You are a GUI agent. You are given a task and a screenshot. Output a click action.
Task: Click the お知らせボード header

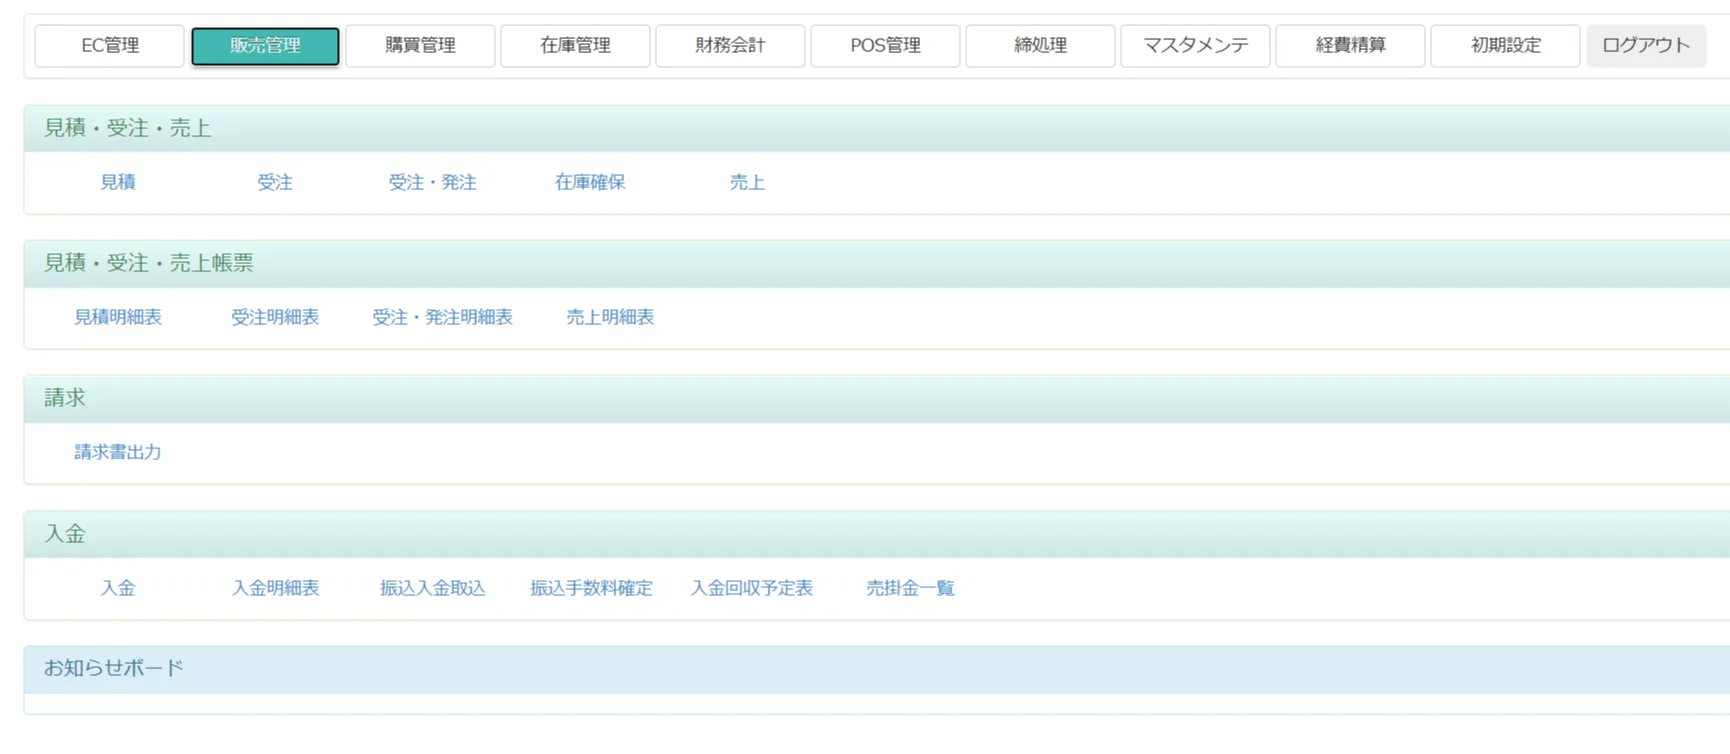point(114,668)
